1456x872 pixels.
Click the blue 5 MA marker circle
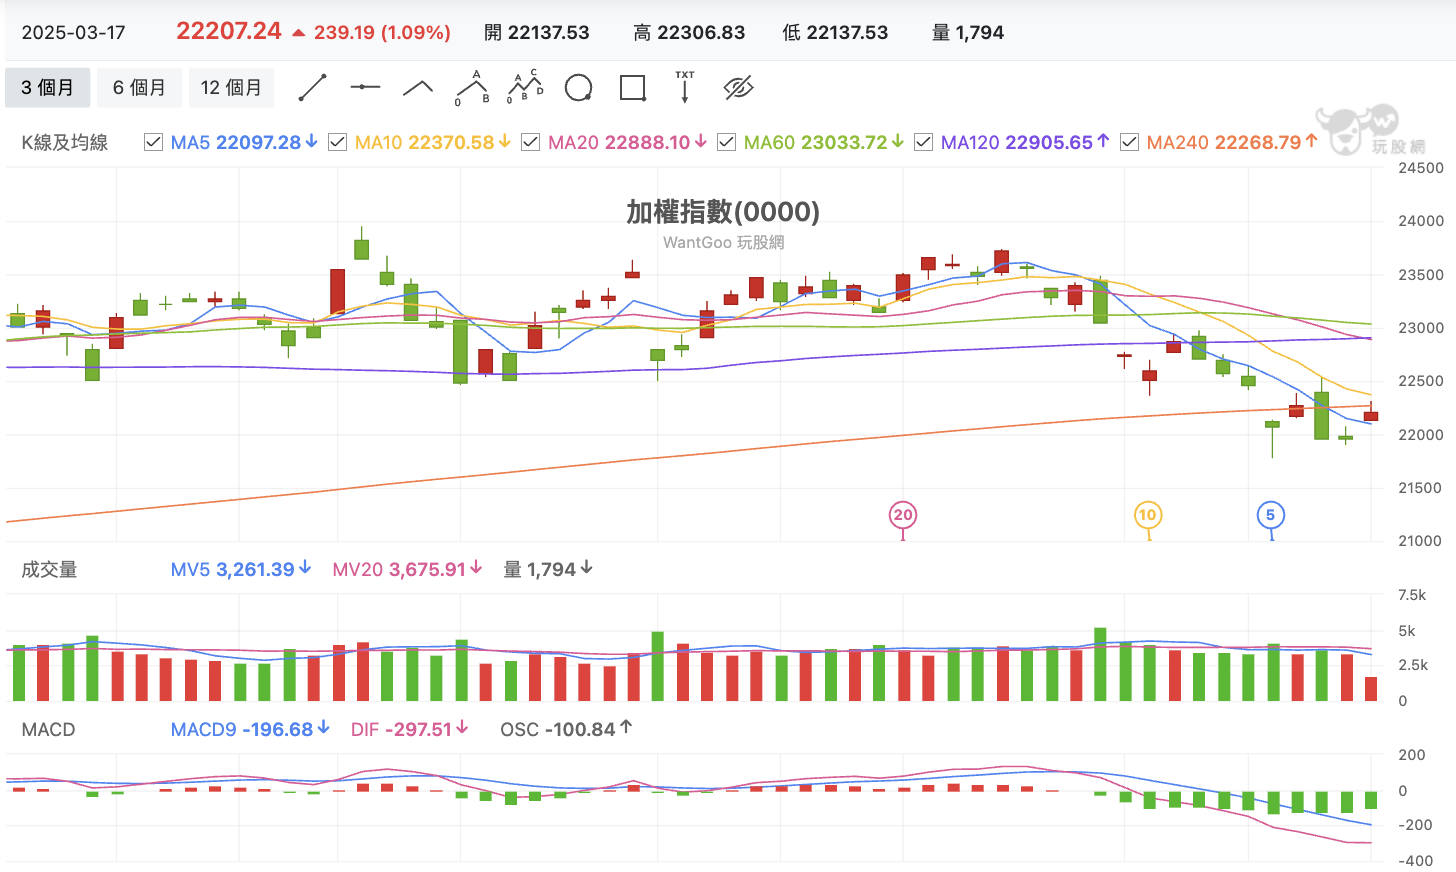pos(1270,515)
